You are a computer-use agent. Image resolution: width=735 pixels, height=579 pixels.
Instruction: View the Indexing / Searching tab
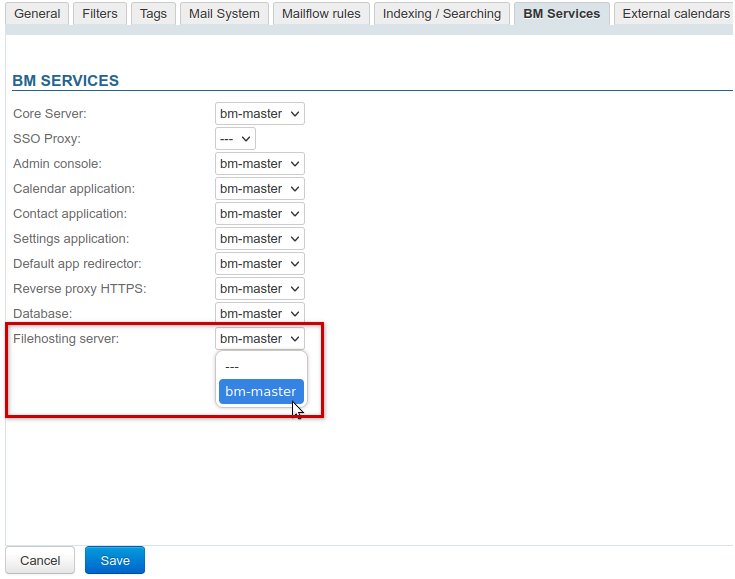tap(442, 14)
